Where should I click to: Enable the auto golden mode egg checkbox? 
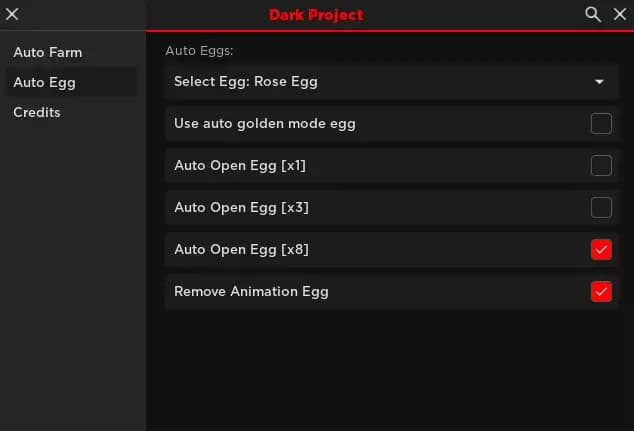pyautogui.click(x=601, y=124)
